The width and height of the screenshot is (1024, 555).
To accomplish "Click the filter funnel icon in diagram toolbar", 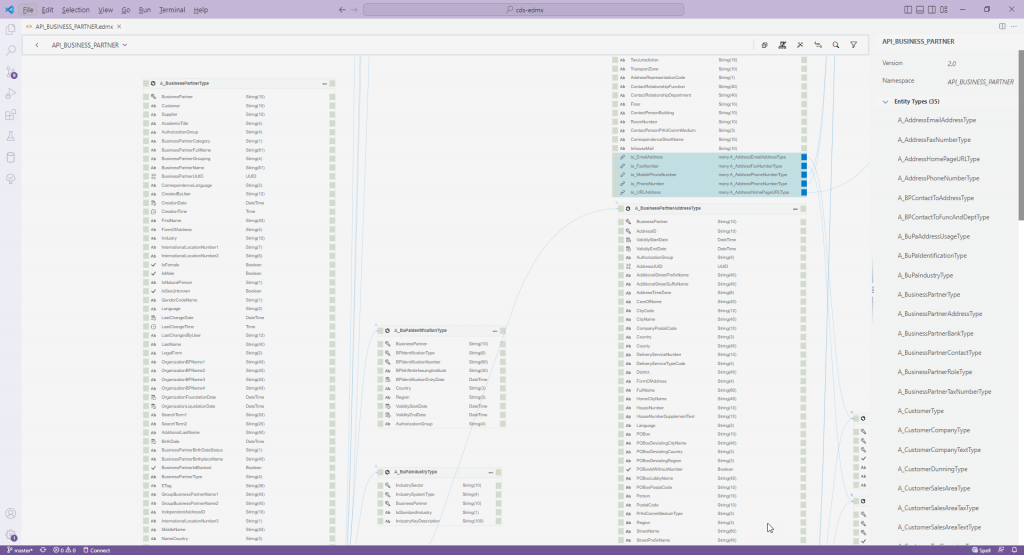I will coord(854,45).
